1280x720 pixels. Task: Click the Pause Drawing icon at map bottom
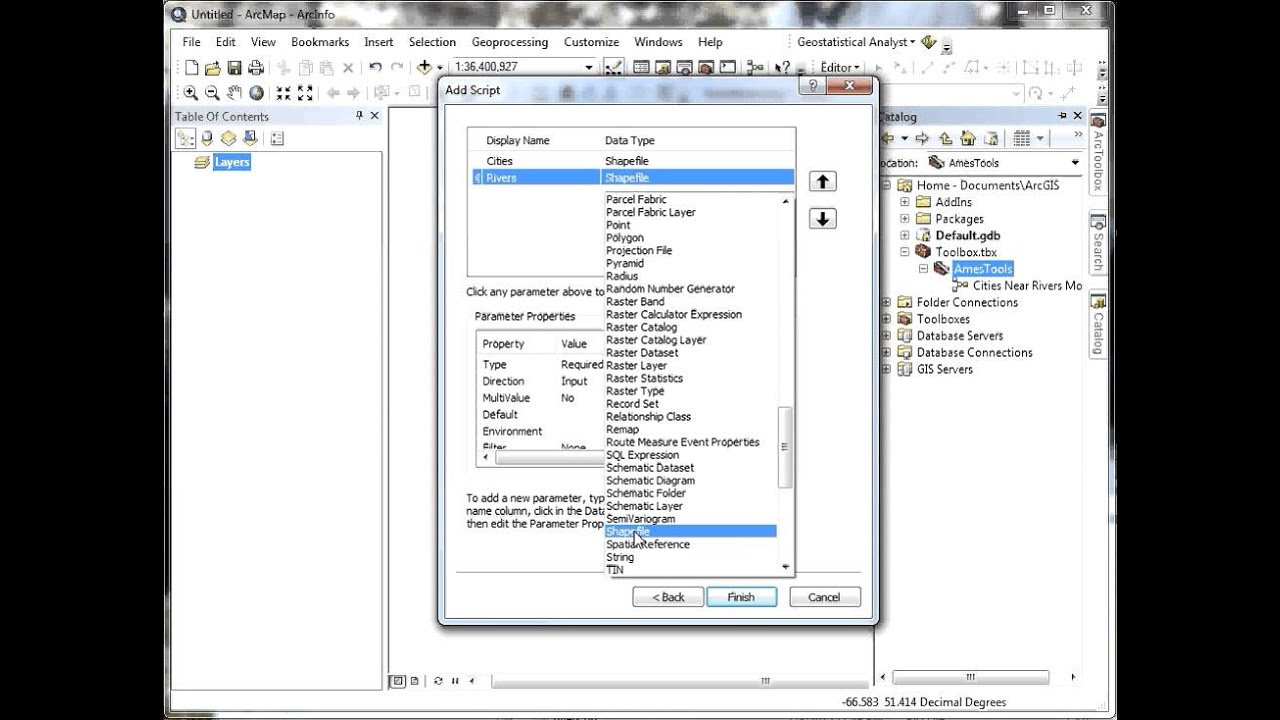pos(455,681)
